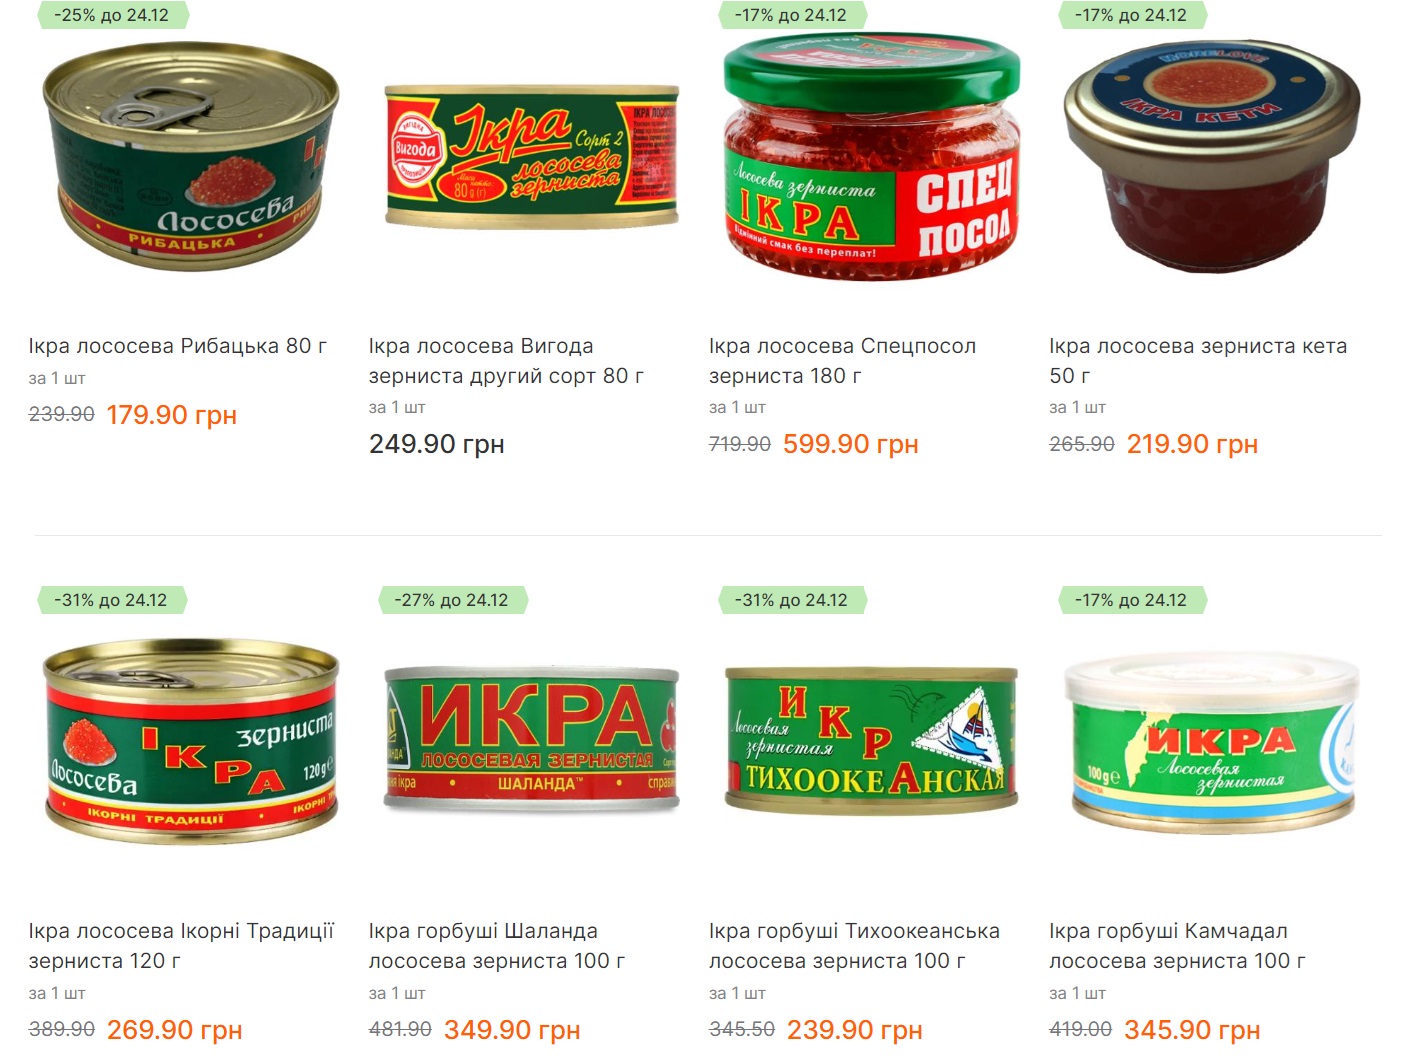Select the -27% до 24.12 discount badge

point(452,600)
